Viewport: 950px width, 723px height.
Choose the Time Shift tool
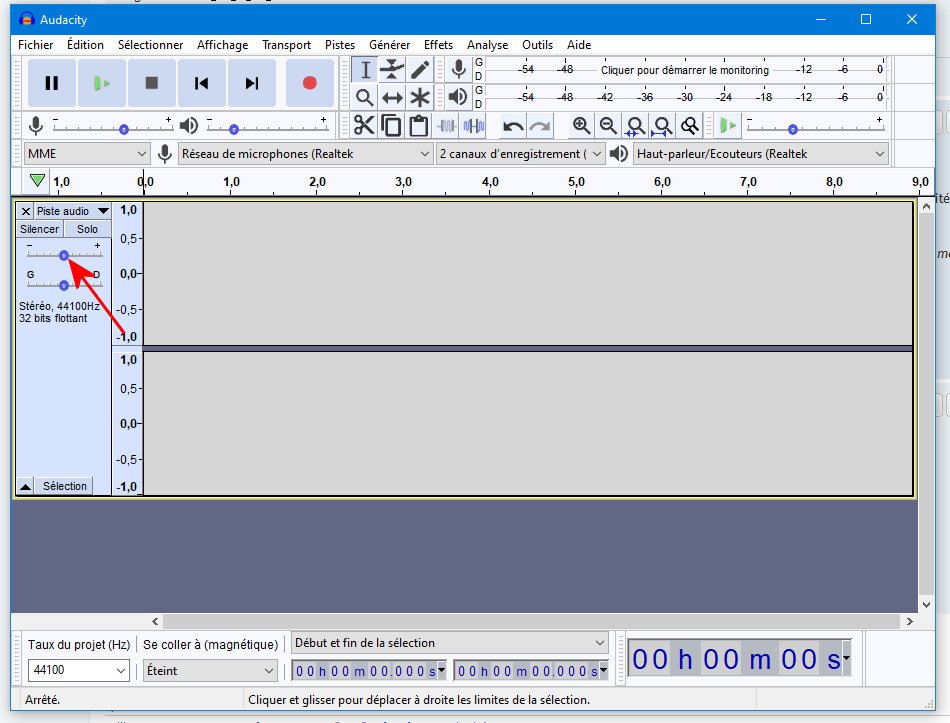tap(392, 97)
